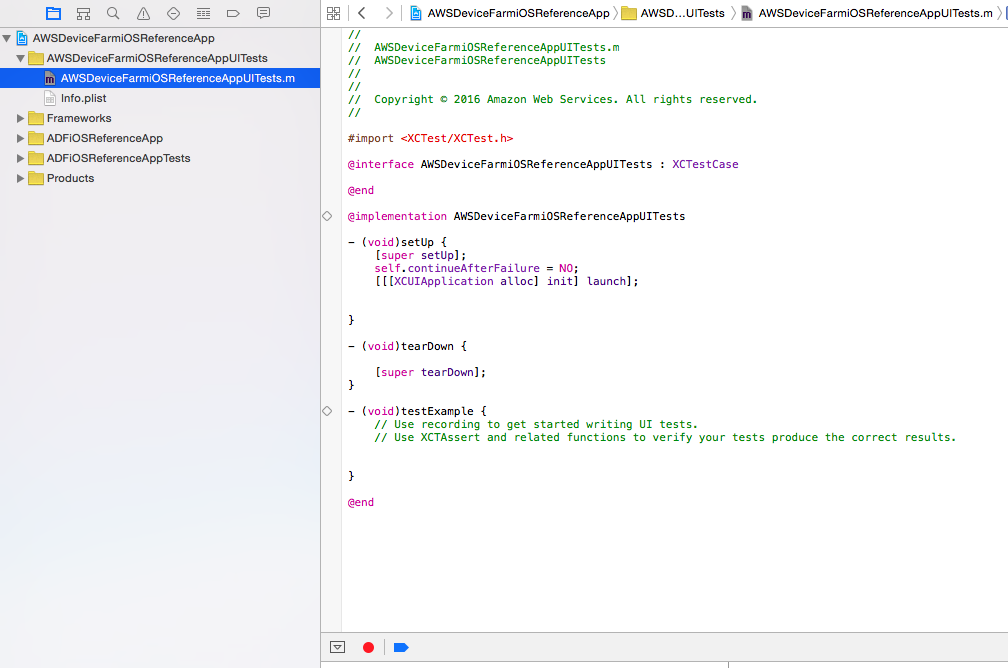
Task: Select Info.plist in the navigator
Action: (83, 98)
